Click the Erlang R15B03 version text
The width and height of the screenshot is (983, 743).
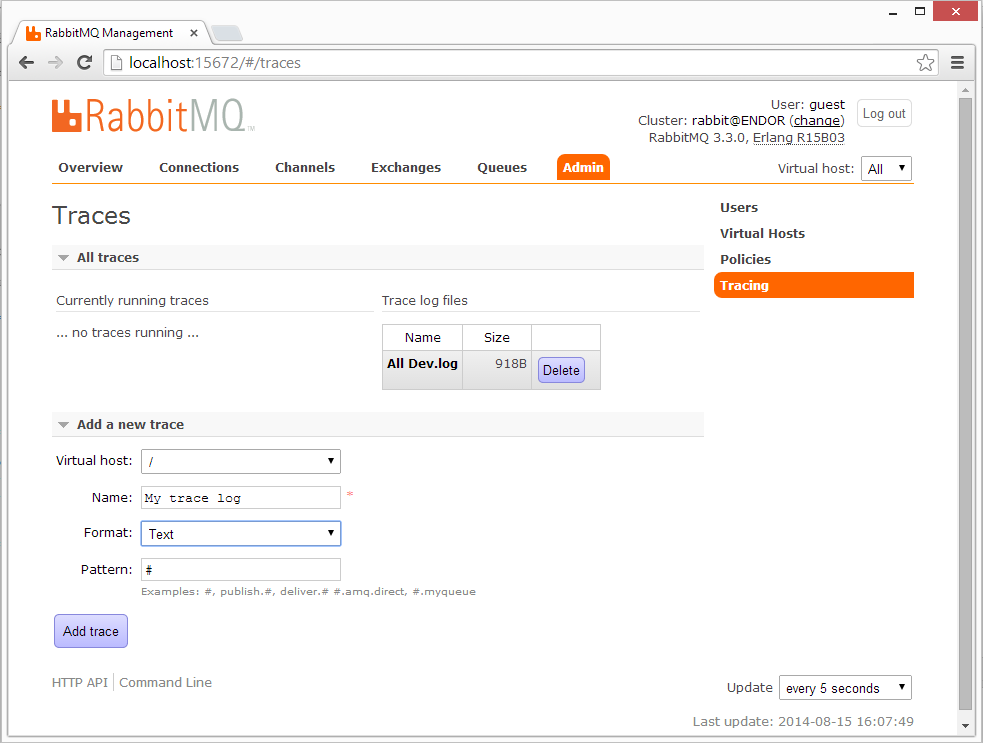click(799, 137)
